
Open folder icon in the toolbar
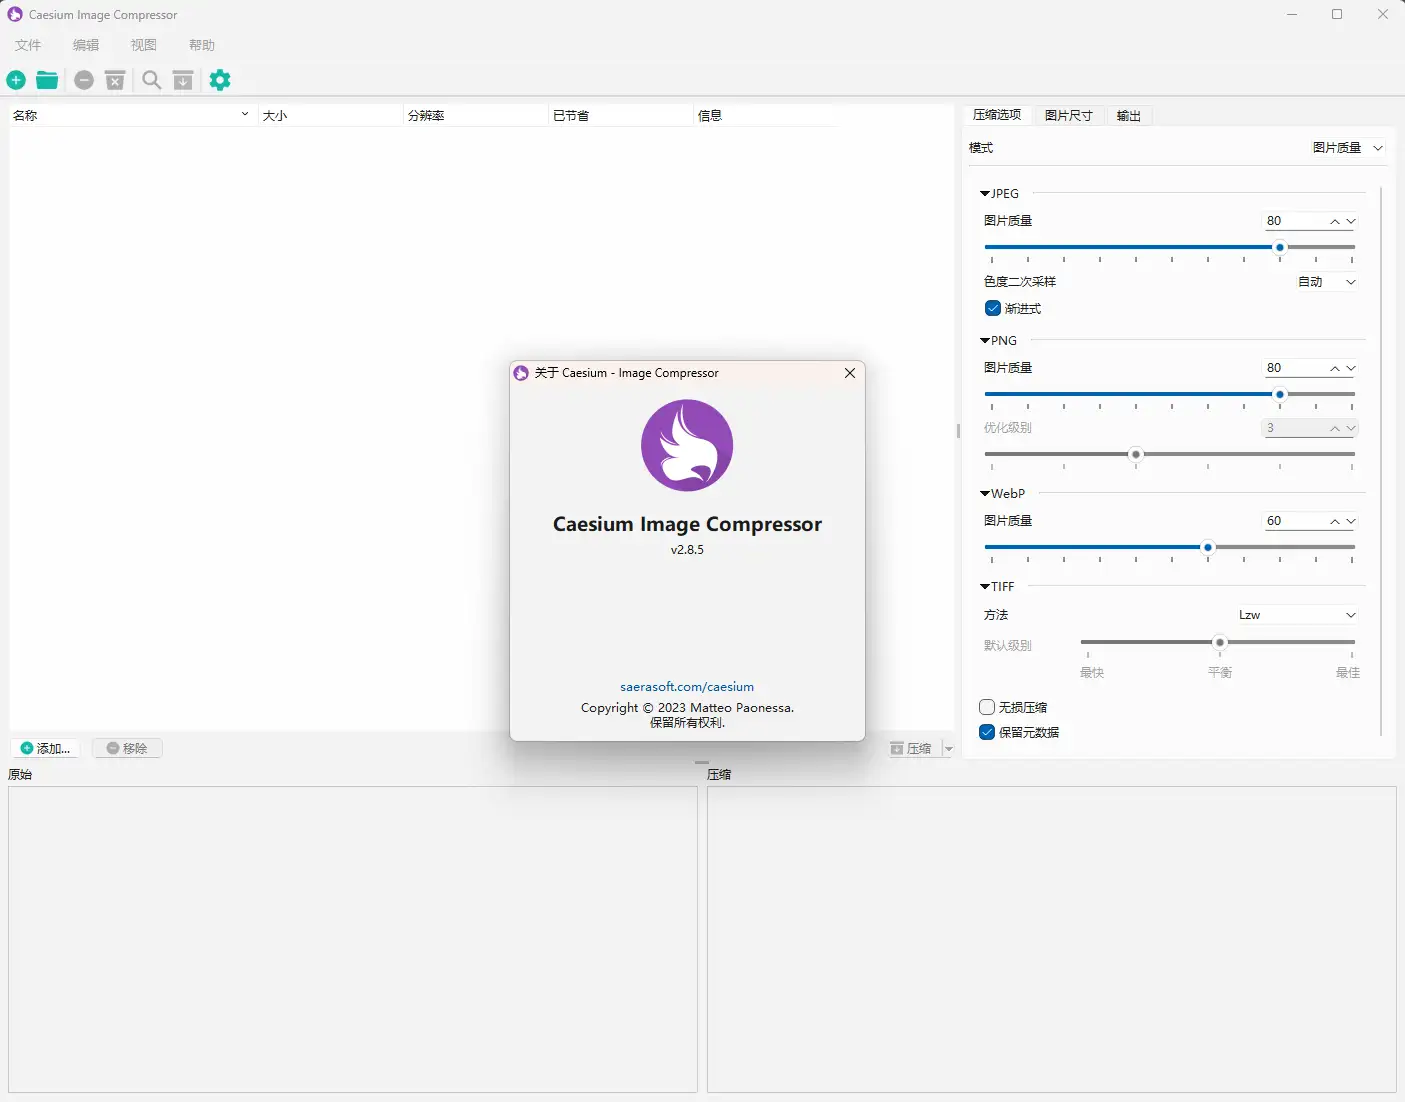[x=47, y=80]
